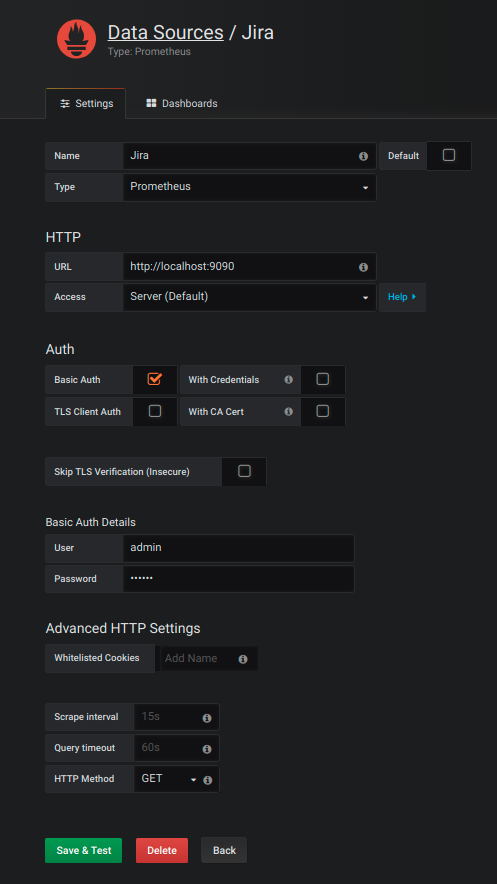The width and height of the screenshot is (497, 884).
Task: Enable the With CA Cert checkbox
Action: point(322,411)
